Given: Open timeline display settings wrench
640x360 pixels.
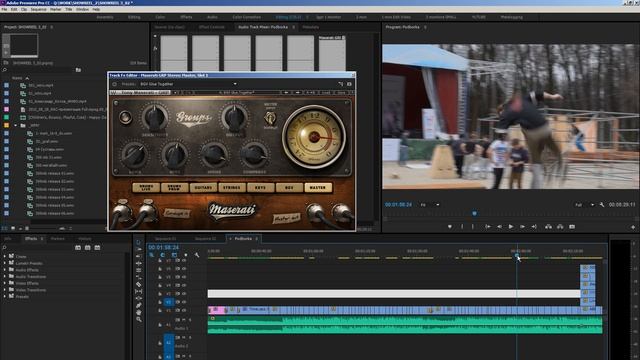Looking at the screenshot, I should (197, 255).
